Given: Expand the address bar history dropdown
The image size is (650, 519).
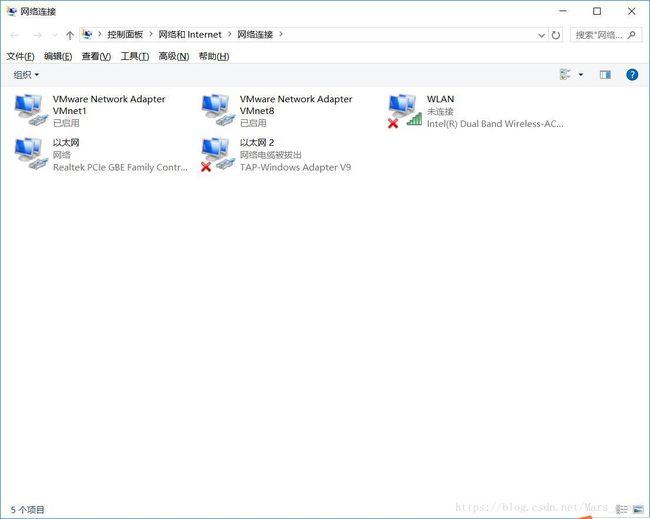Looking at the screenshot, I should coord(541,35).
